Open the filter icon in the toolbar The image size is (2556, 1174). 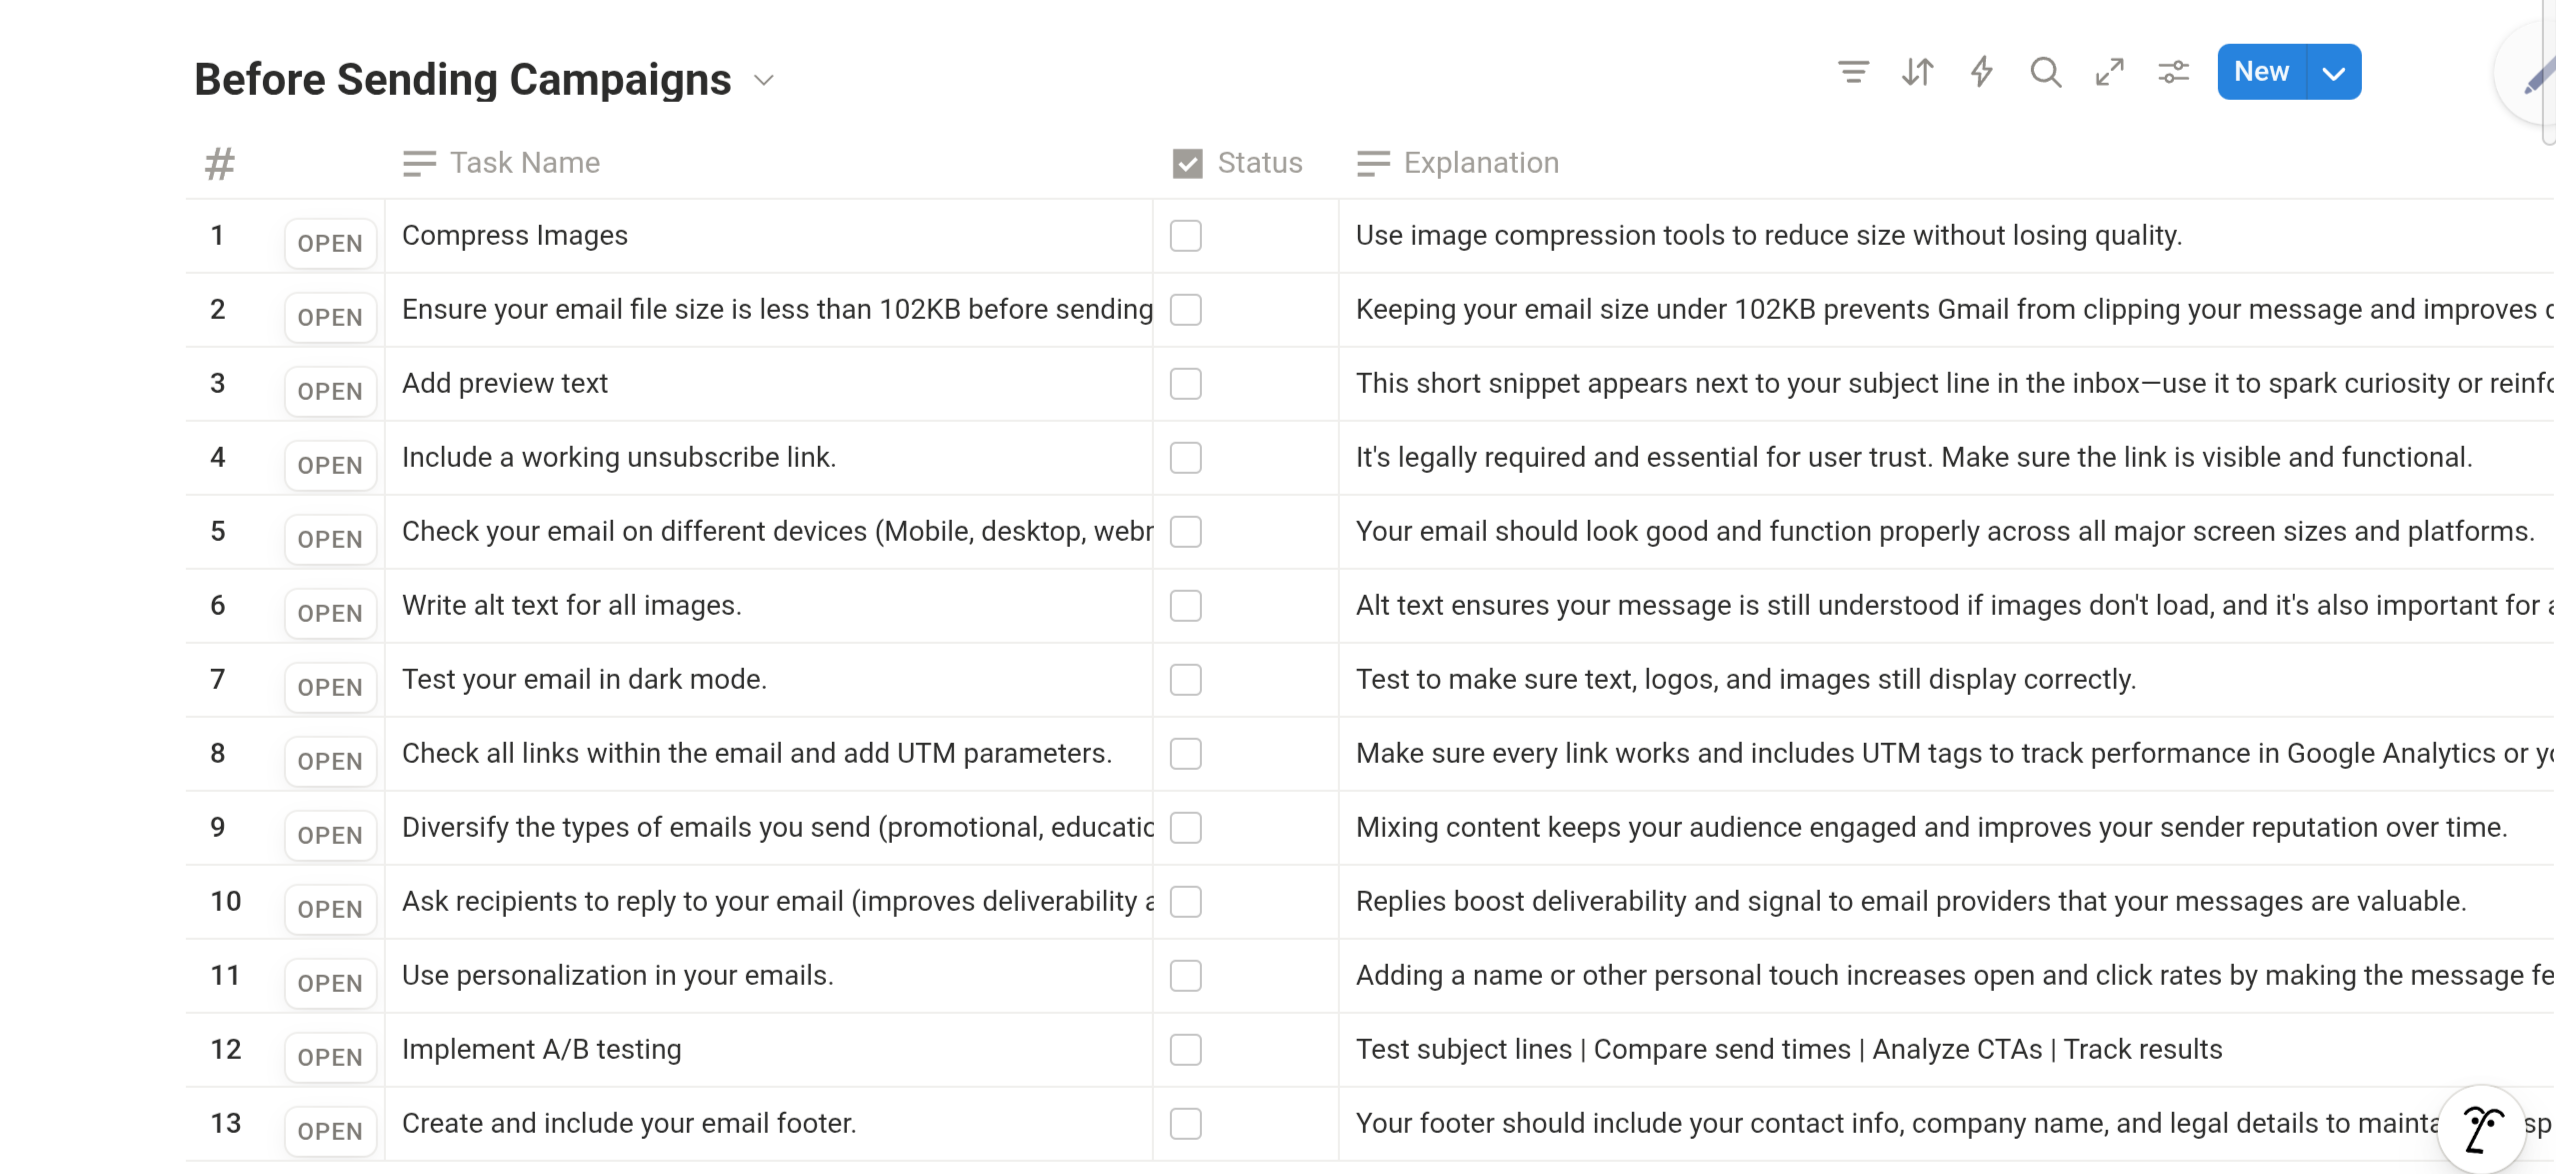coord(1853,72)
